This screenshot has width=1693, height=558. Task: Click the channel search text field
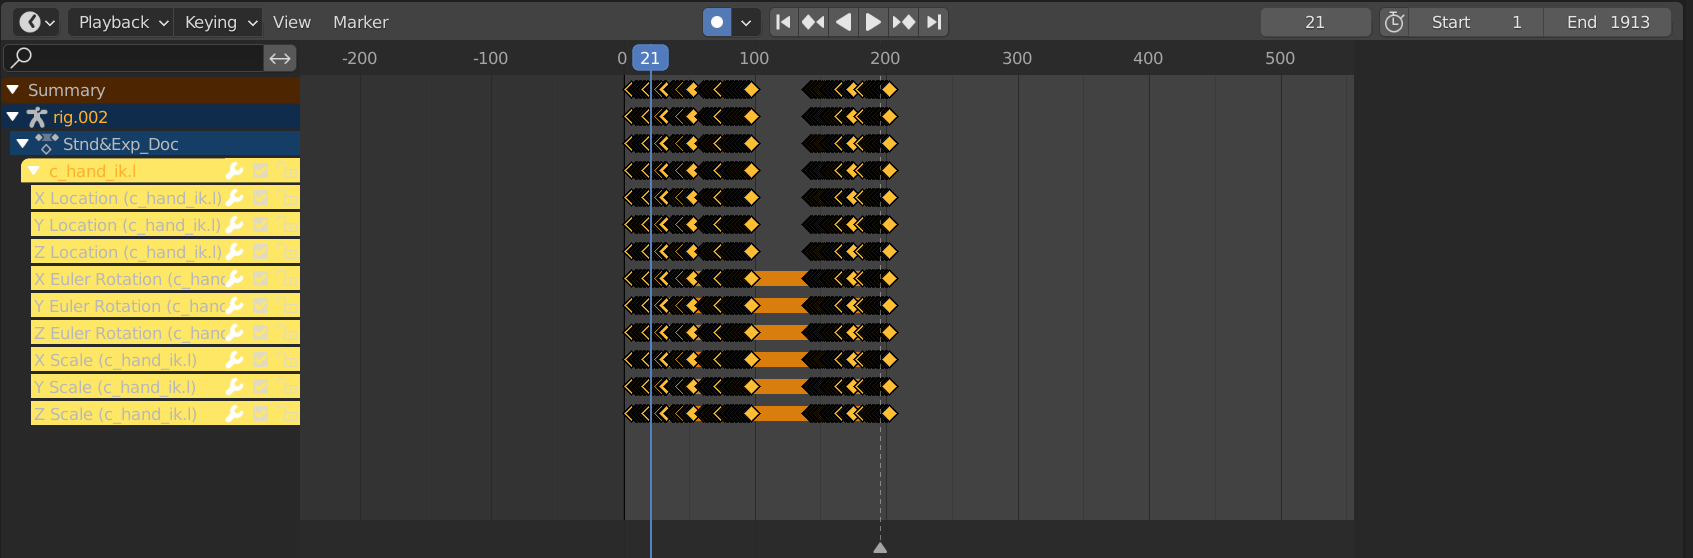tap(134, 58)
